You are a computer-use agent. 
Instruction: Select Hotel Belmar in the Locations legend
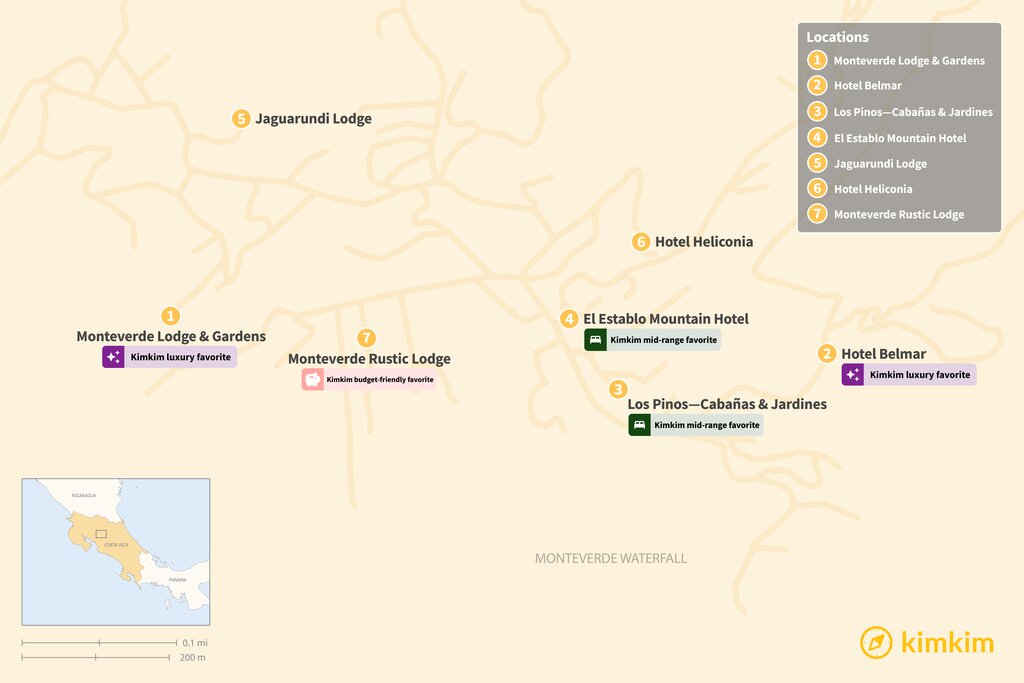867,86
